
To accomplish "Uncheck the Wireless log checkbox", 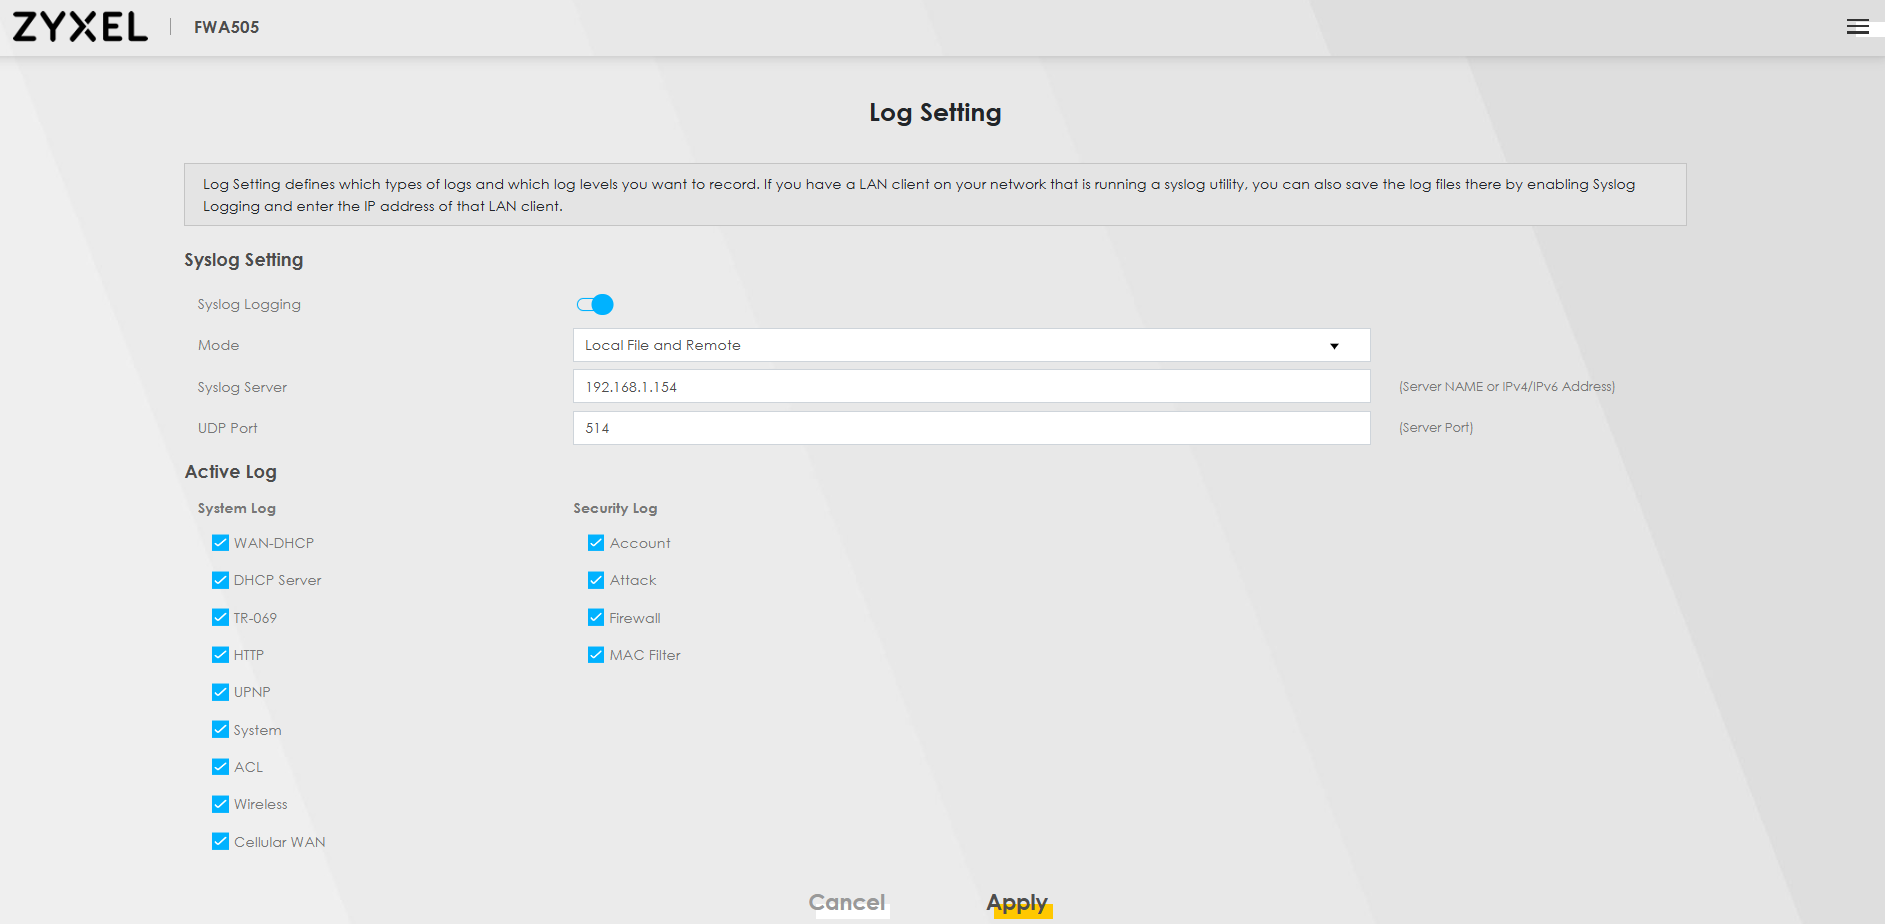I will (220, 803).
